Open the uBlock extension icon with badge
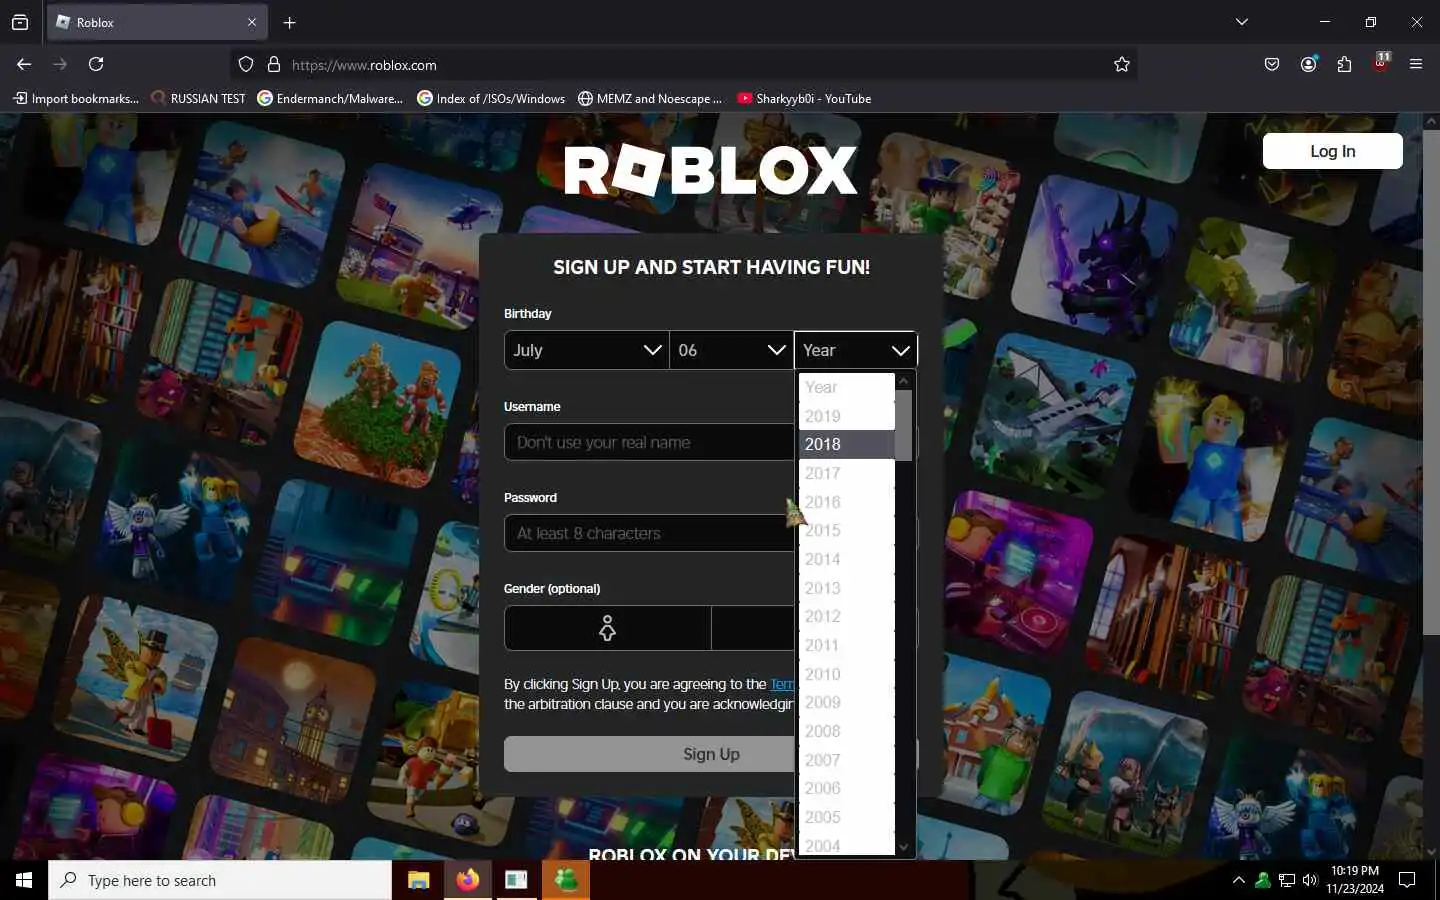The height and width of the screenshot is (900, 1440). point(1381,62)
